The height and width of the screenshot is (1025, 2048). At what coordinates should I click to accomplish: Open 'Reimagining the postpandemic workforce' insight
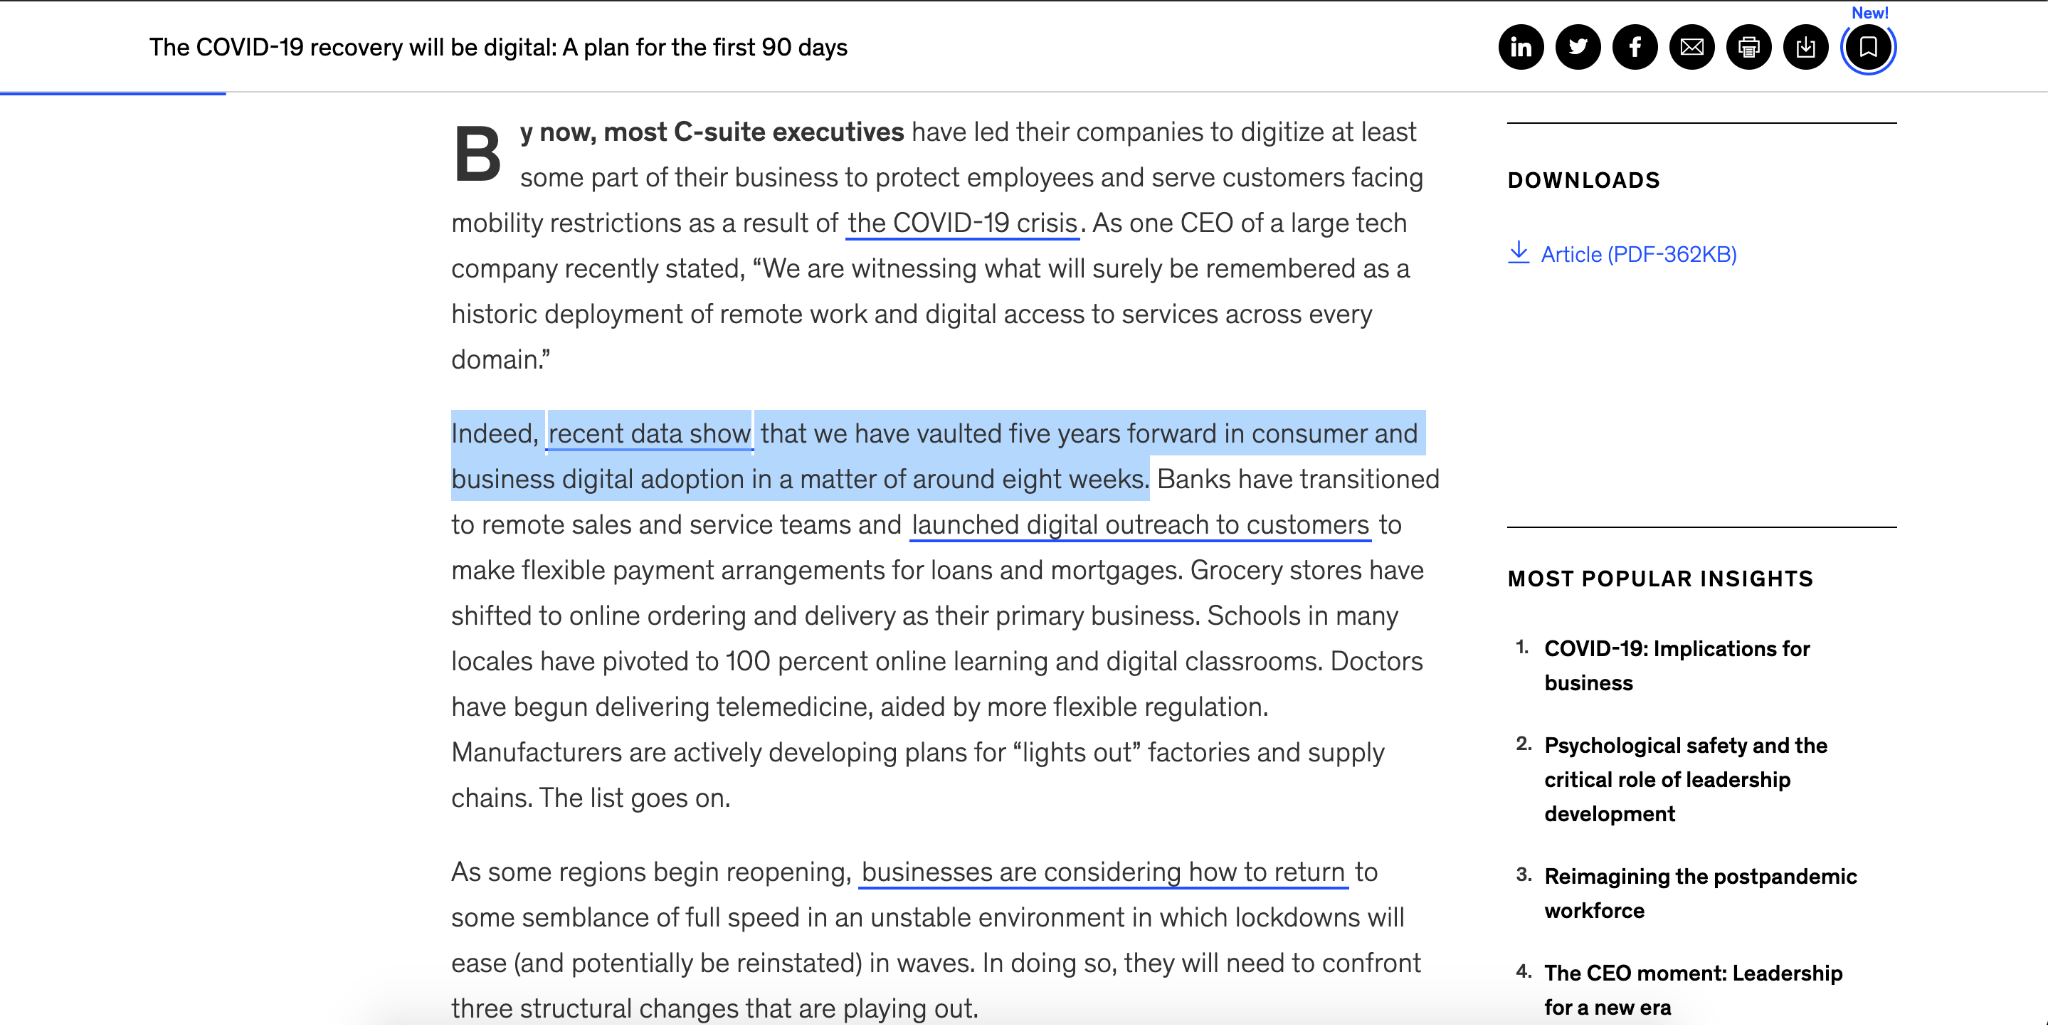point(1700,893)
